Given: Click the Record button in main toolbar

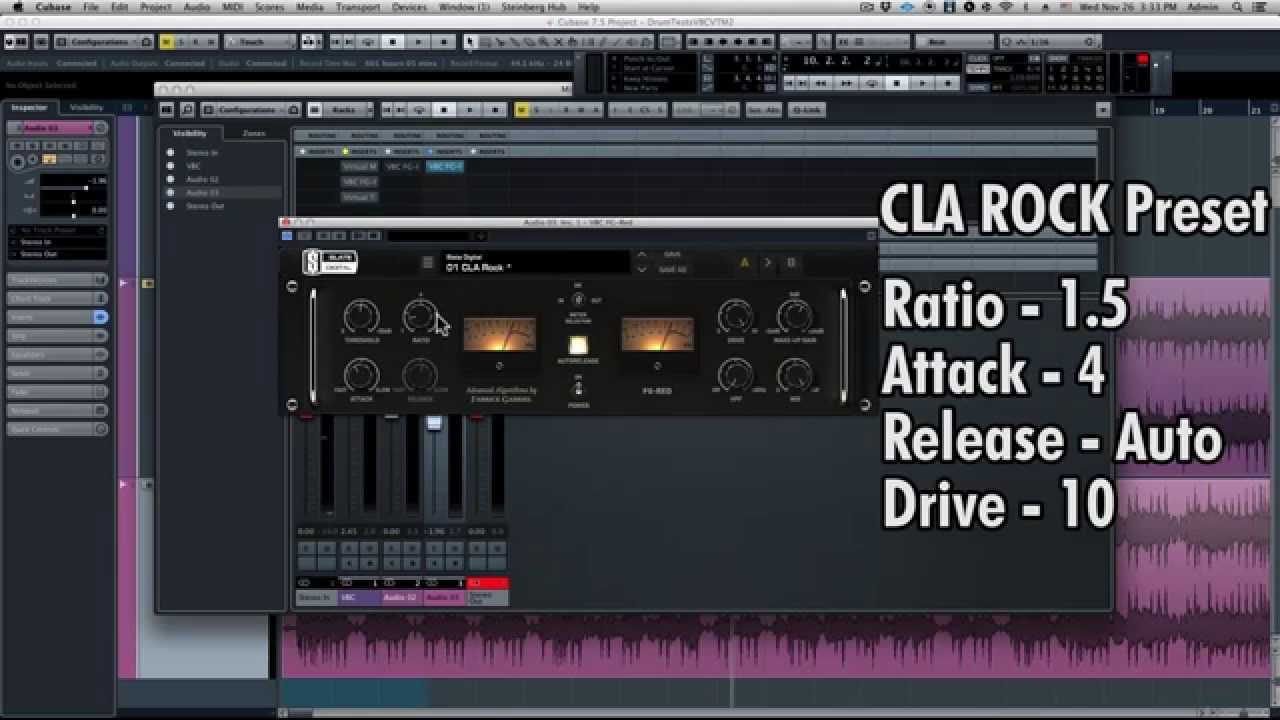Looking at the screenshot, I should 445,42.
